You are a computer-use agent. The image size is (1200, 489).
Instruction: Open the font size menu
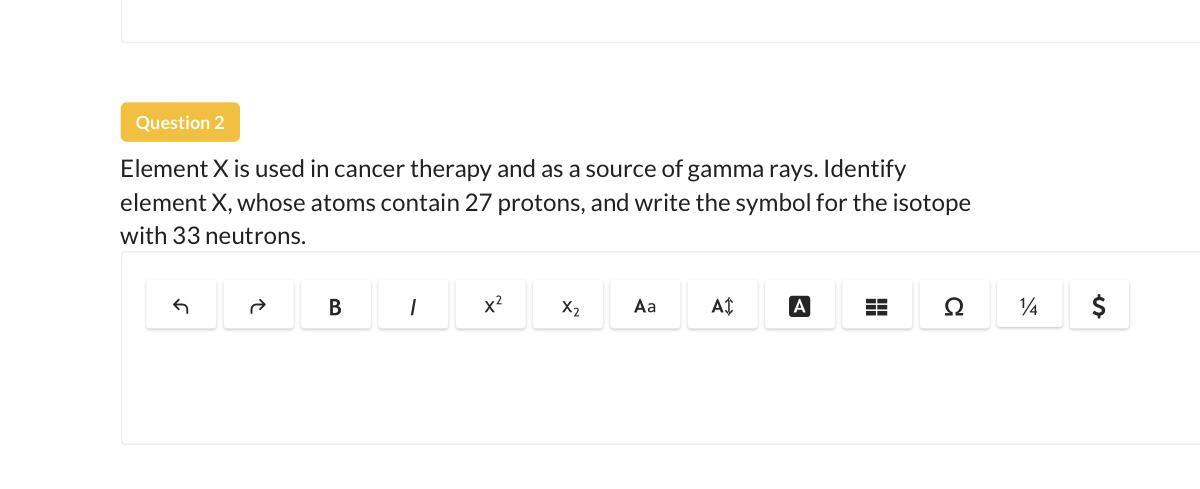click(722, 306)
